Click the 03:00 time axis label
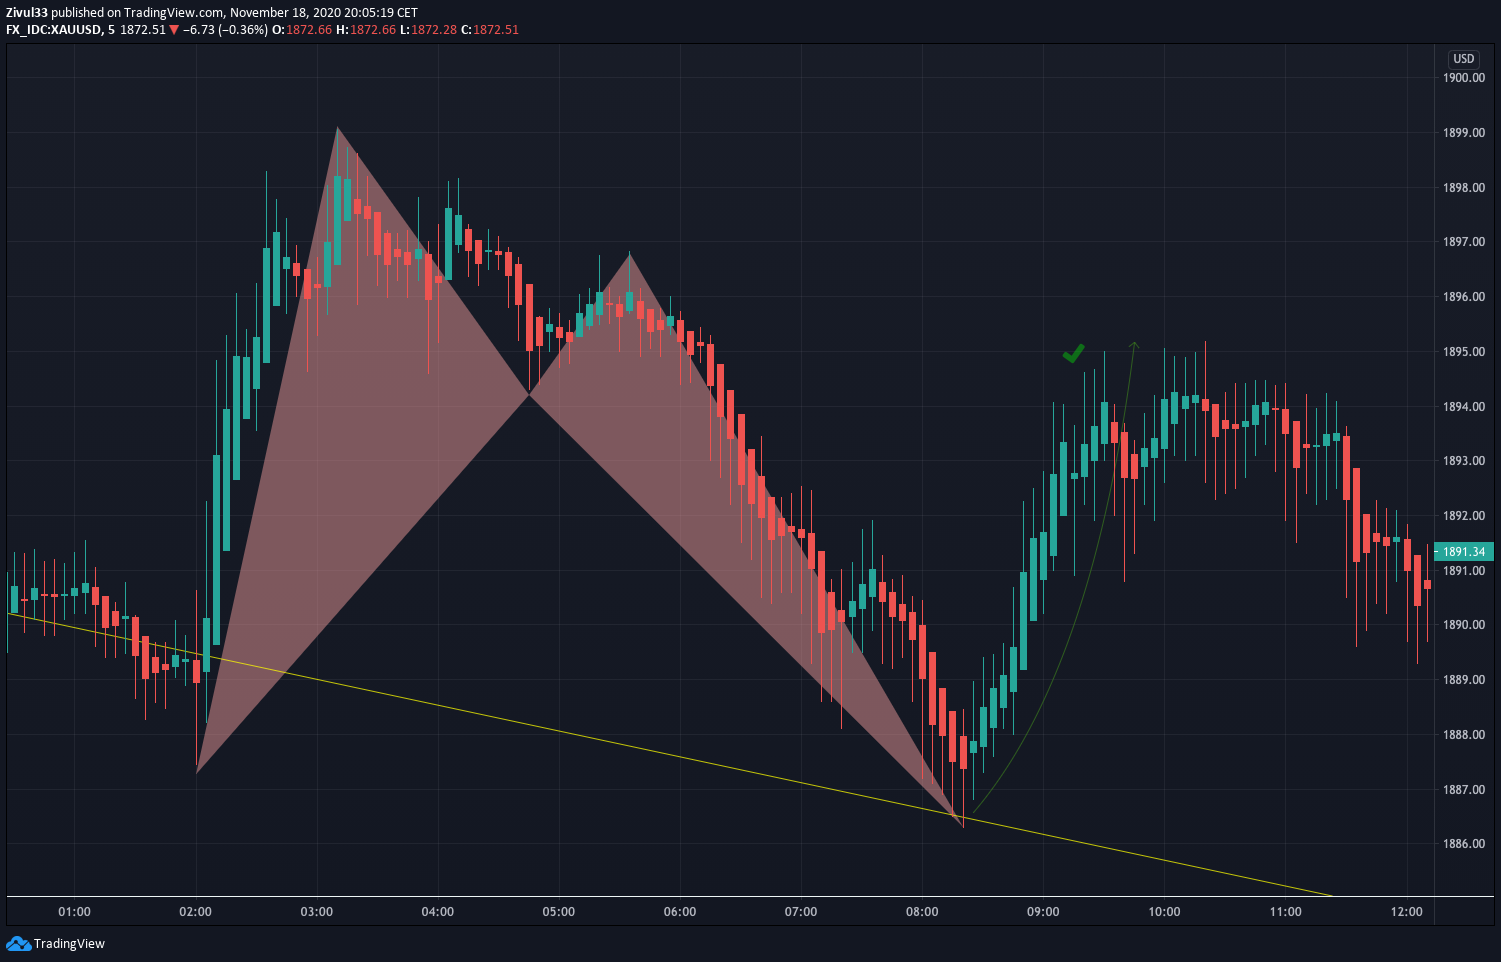Screen dimensions: 1501x962 [317, 912]
